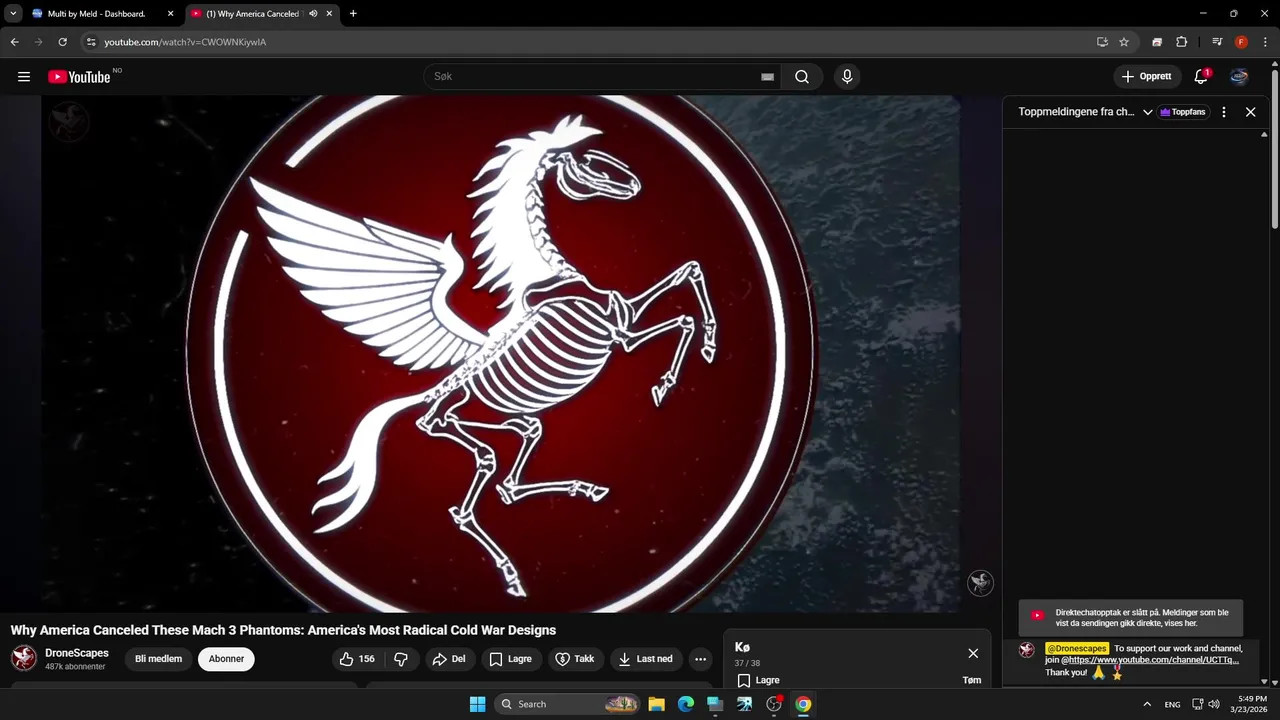Open live chat options three-dot menu
The width and height of the screenshot is (1280, 720).
click(x=1223, y=112)
